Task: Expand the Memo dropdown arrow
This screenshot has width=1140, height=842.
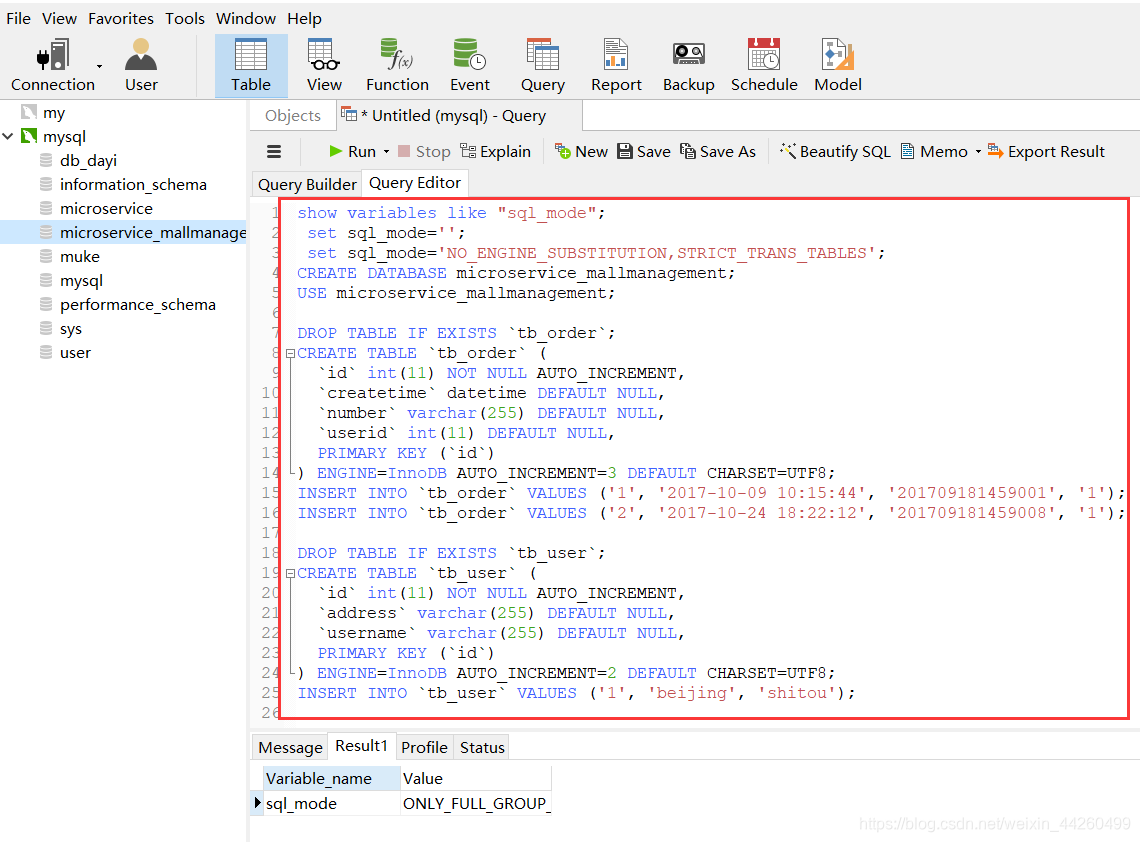Action: coord(978,151)
